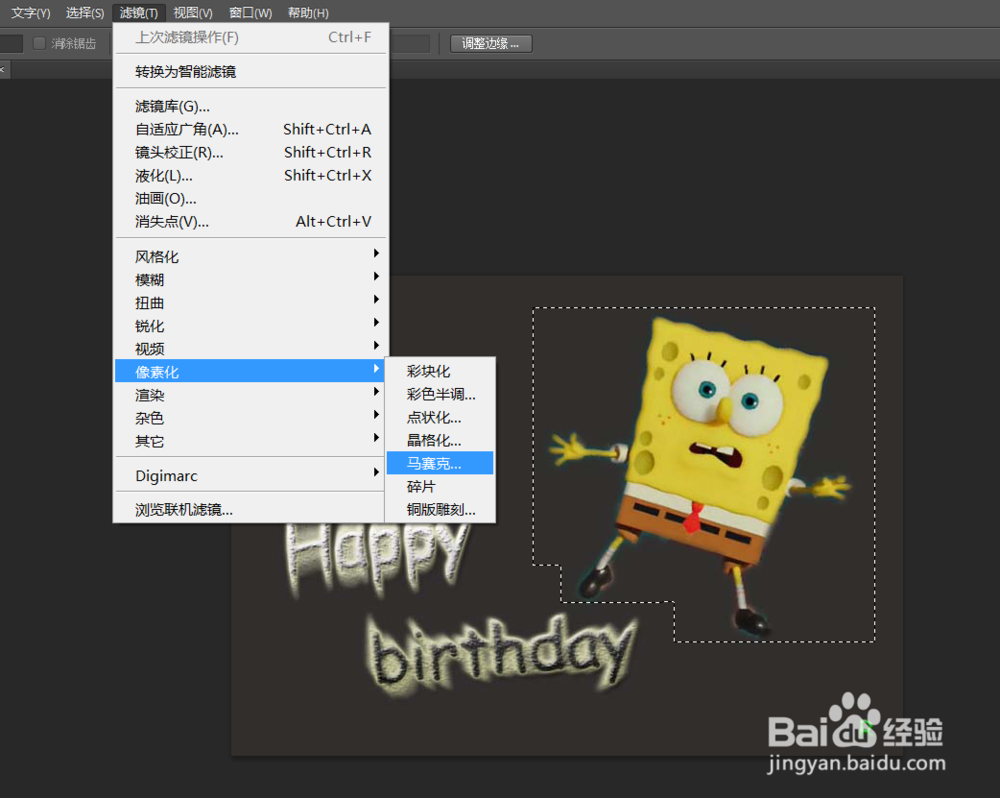1000x798 pixels.
Task: Expand the 其它 submenu
Action: (x=251, y=441)
